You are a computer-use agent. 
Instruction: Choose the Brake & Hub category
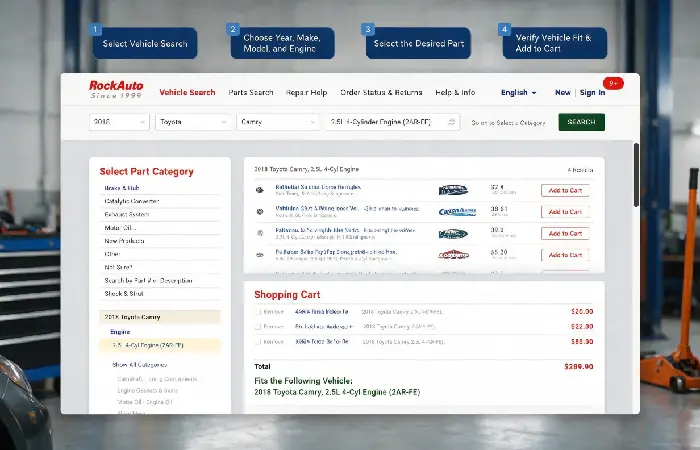click(x=121, y=188)
